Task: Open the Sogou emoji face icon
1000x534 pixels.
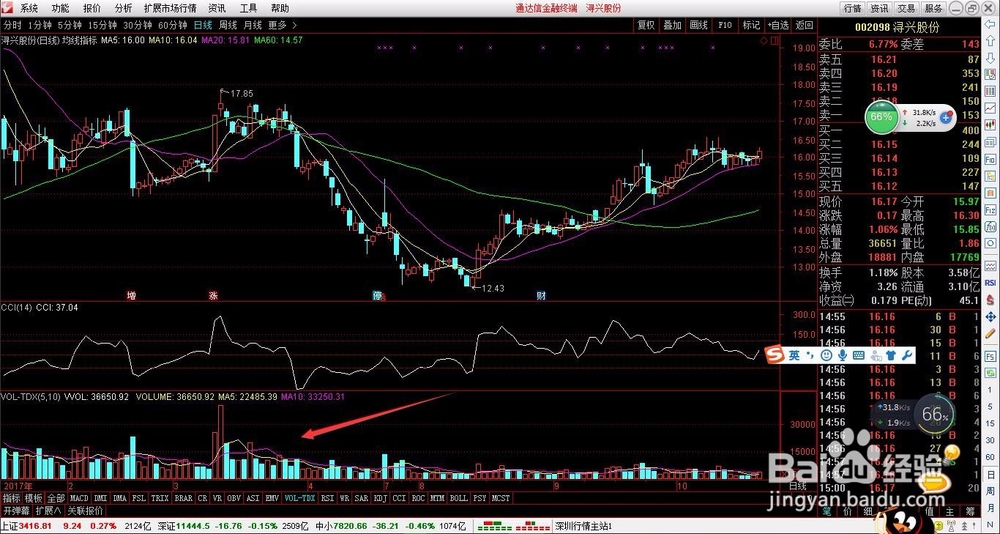Action: pos(827,355)
